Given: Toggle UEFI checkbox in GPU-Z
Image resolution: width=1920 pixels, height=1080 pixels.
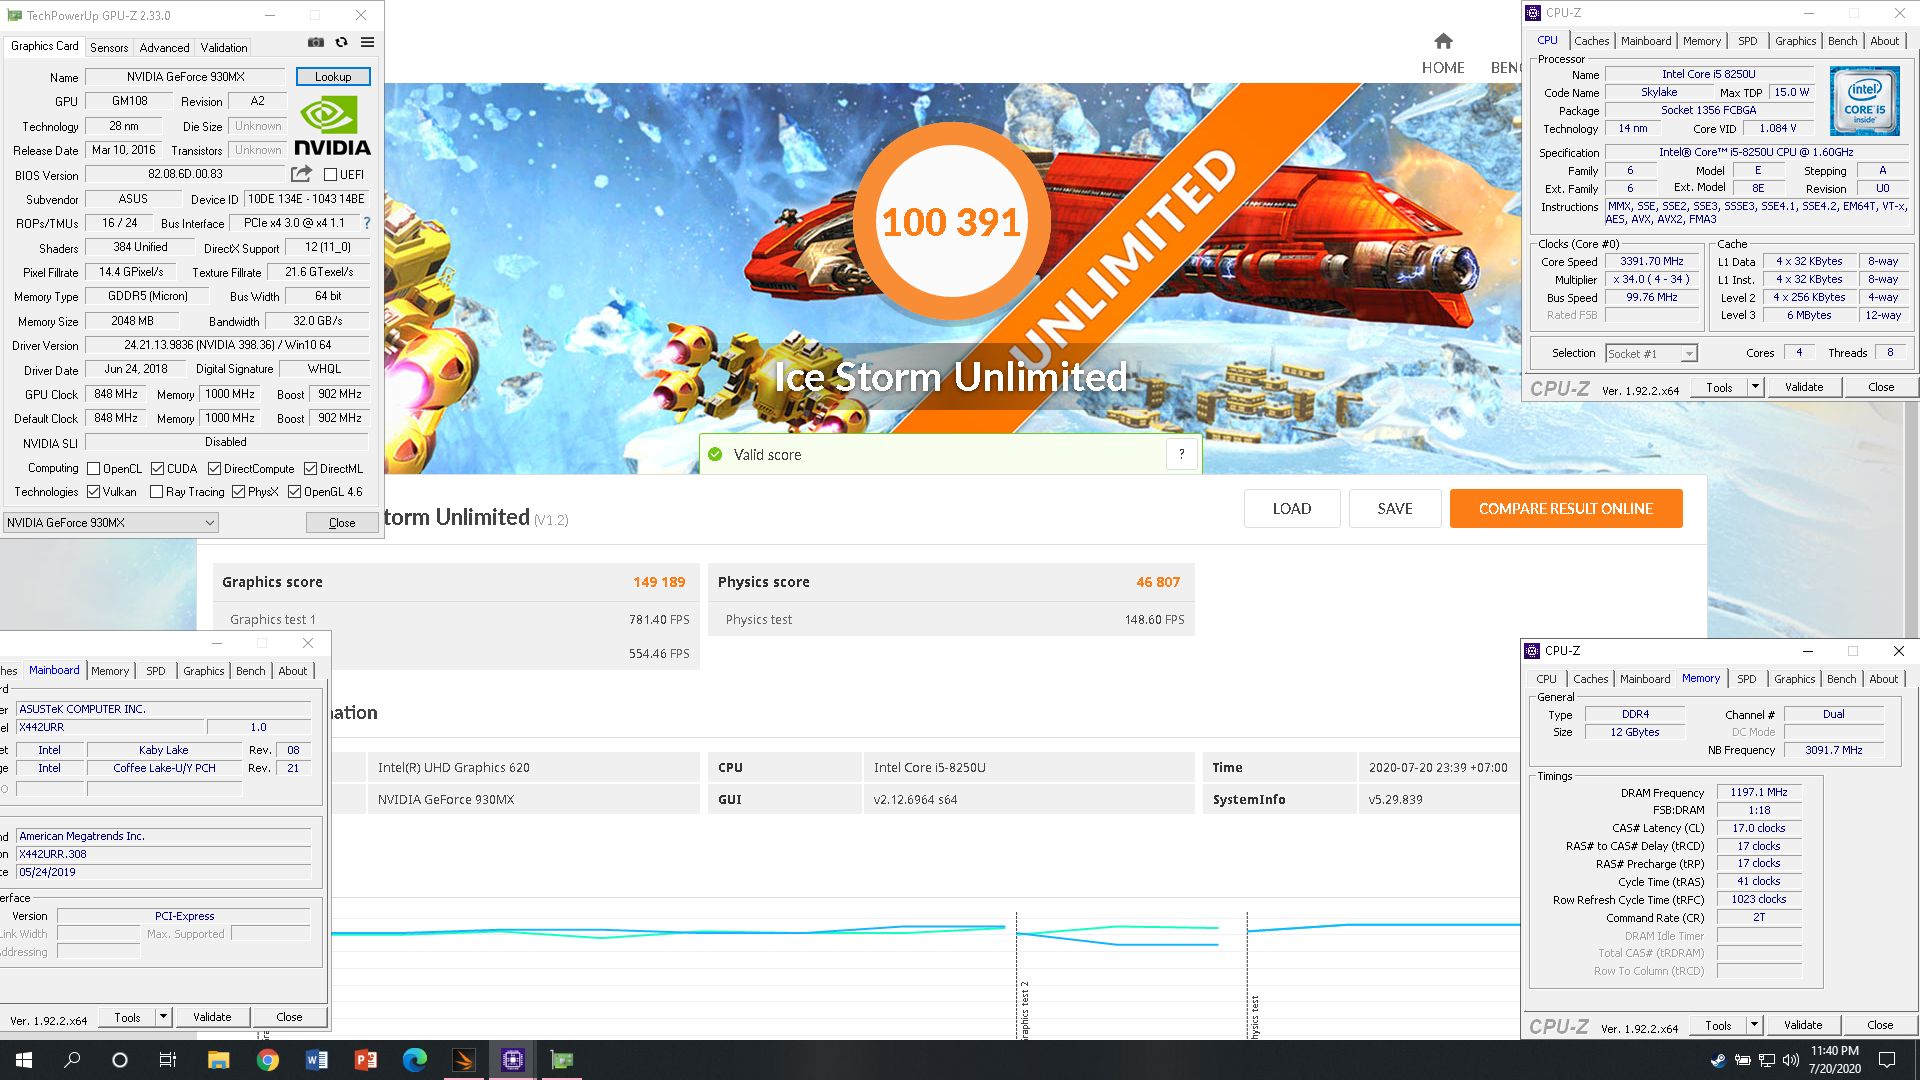Looking at the screenshot, I should [x=331, y=174].
